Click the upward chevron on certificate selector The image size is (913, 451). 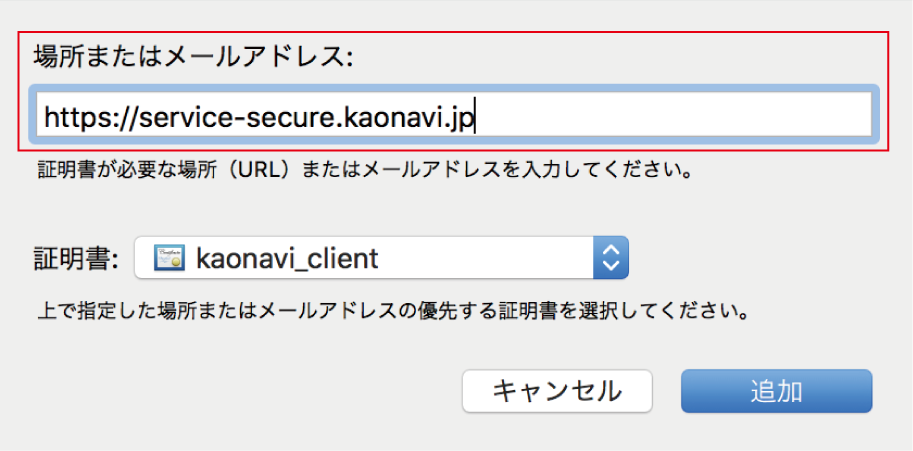point(610,249)
